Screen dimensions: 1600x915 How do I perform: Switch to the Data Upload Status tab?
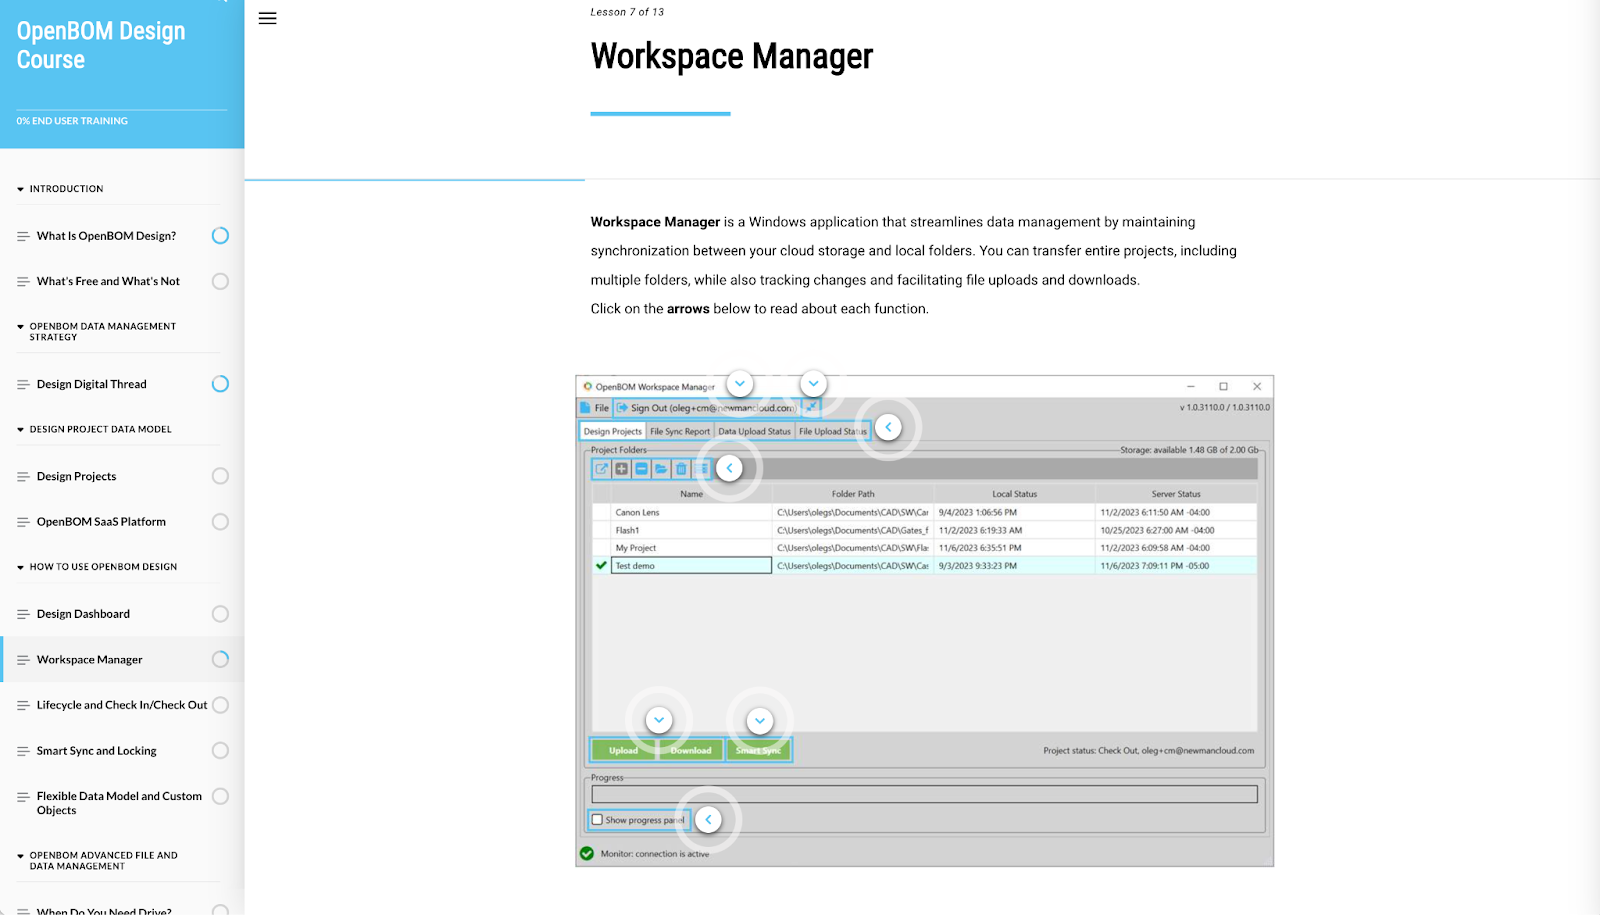pyautogui.click(x=754, y=432)
